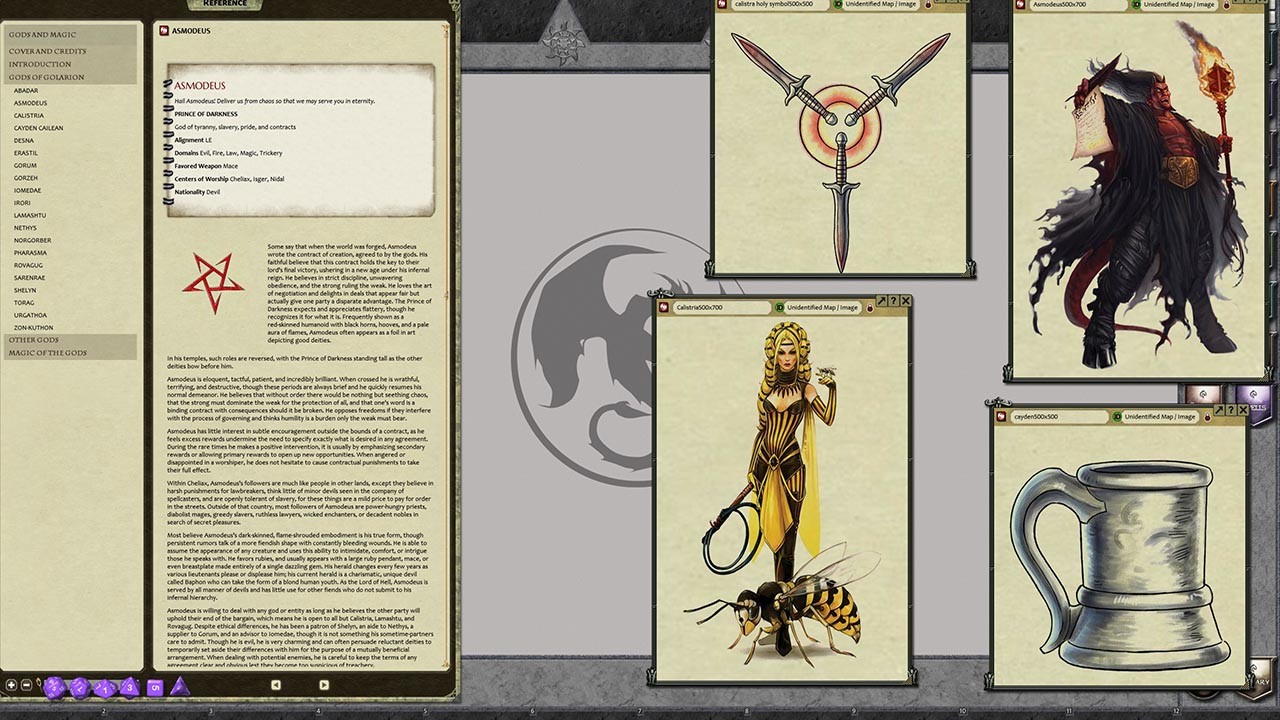Roll the purple d4 die
1280x720 pixels.
pos(180,687)
